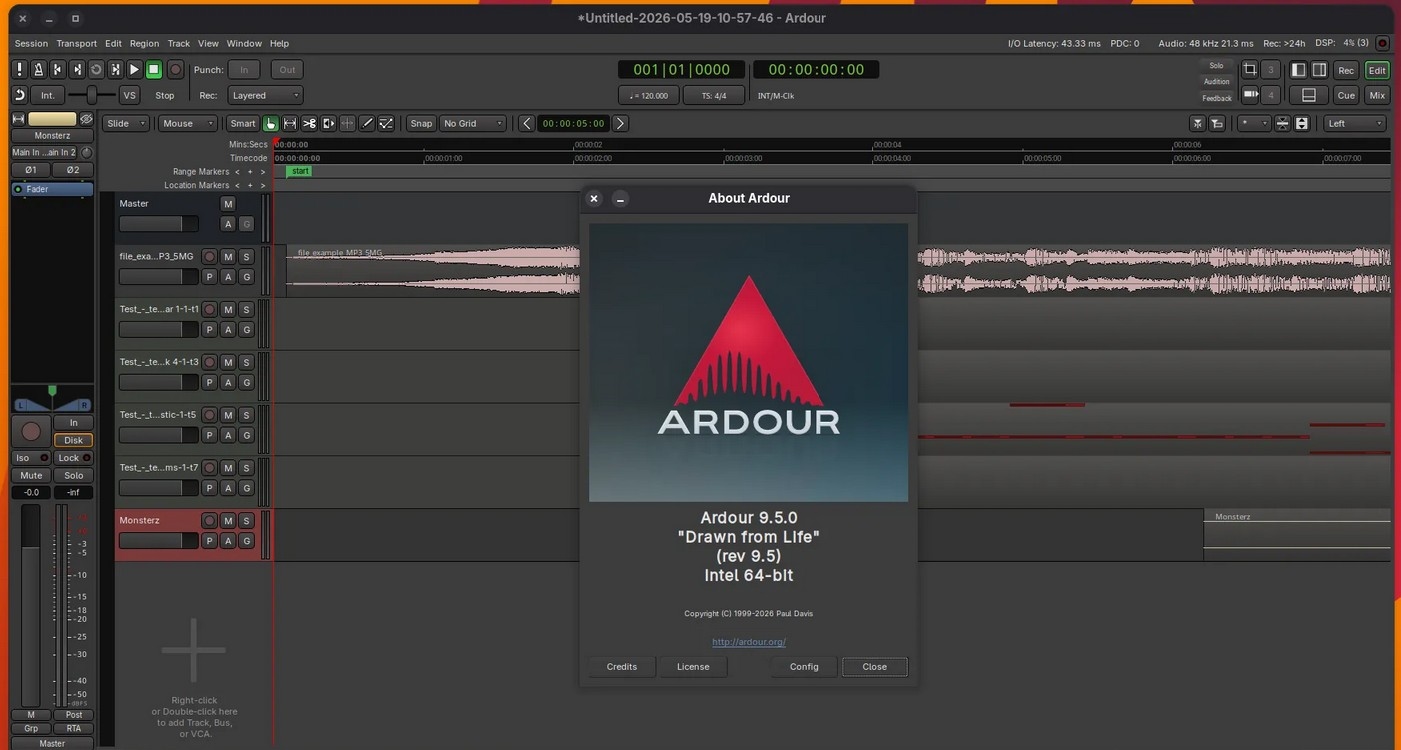The image size is (1401, 750).
Task: Select the Draw pencil tool
Action: click(x=367, y=123)
